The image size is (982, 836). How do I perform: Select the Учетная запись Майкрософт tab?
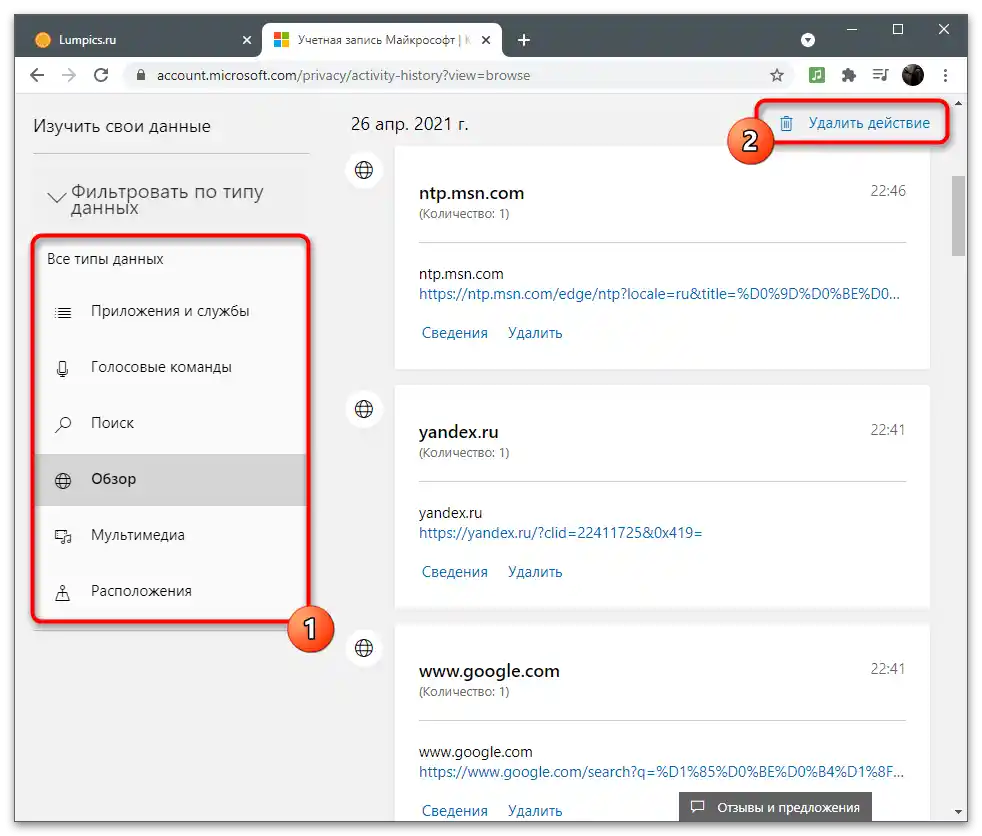coord(382,40)
